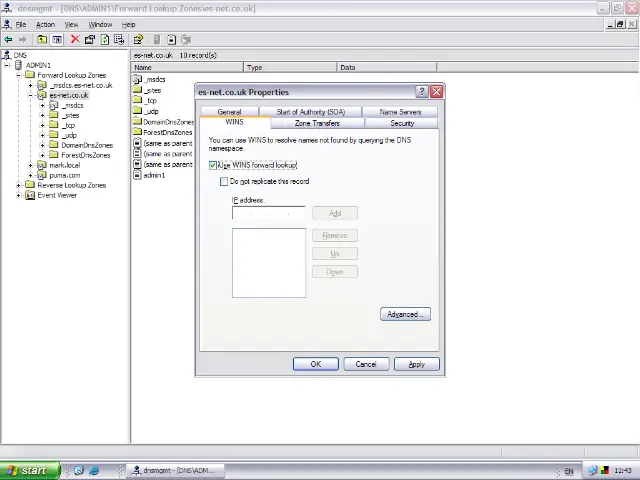
Task: Click the security shield tray icon
Action: pyautogui.click(x=605, y=471)
